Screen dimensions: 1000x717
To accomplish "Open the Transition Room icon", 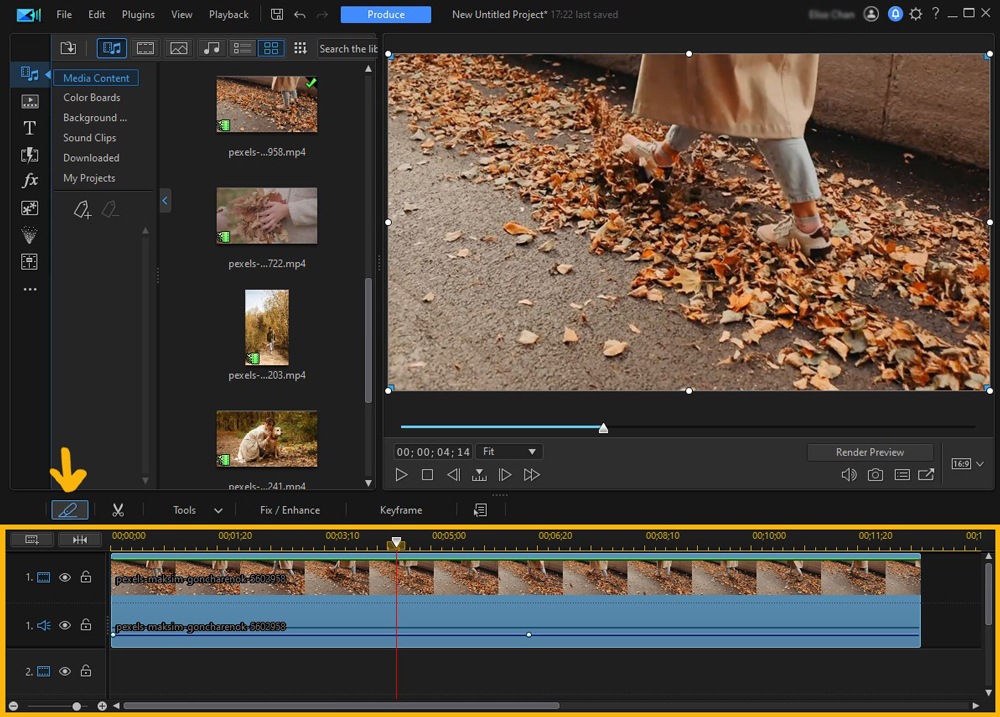I will click(29, 155).
